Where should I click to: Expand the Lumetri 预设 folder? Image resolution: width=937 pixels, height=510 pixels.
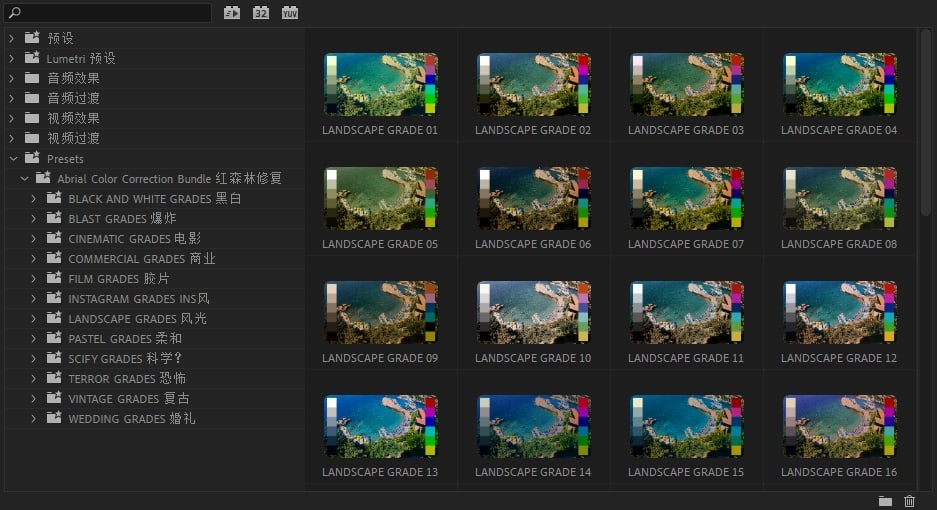[11, 59]
